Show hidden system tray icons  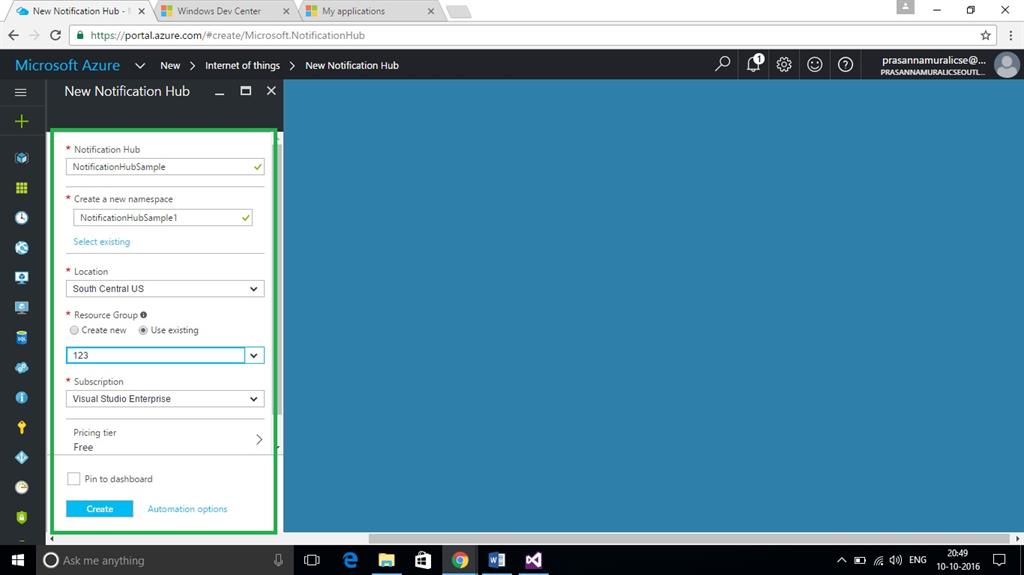pyautogui.click(x=841, y=560)
